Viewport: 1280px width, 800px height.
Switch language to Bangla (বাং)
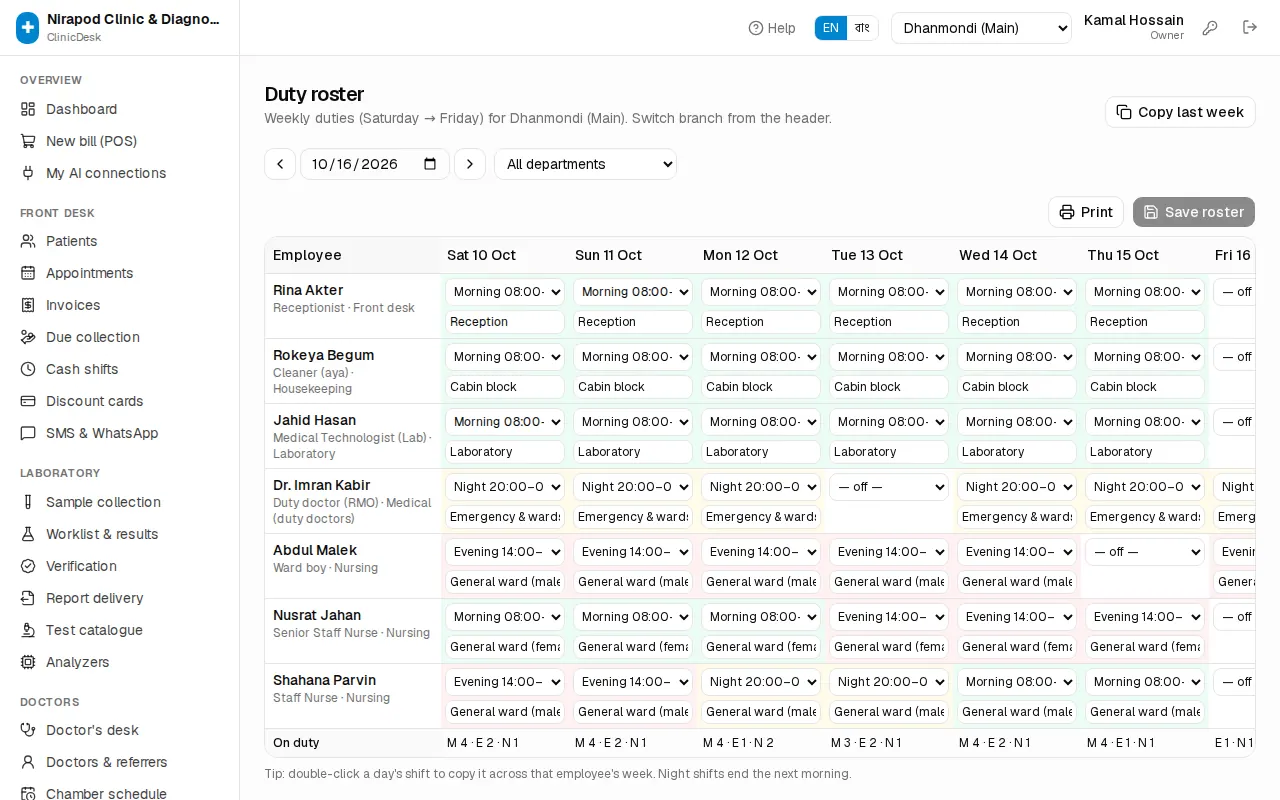pos(862,28)
